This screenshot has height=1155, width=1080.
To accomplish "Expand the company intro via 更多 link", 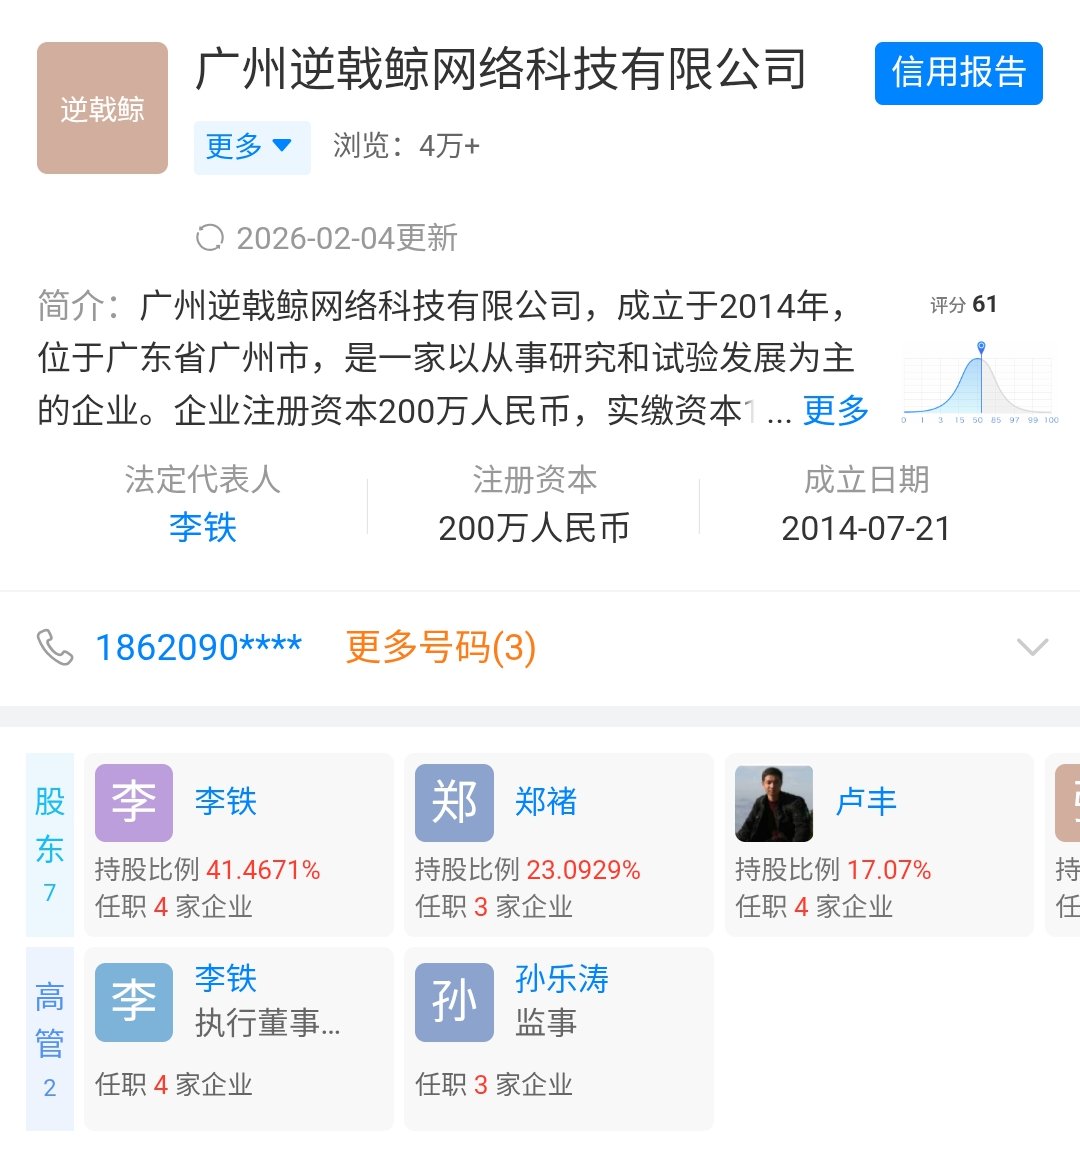I will tap(835, 410).
